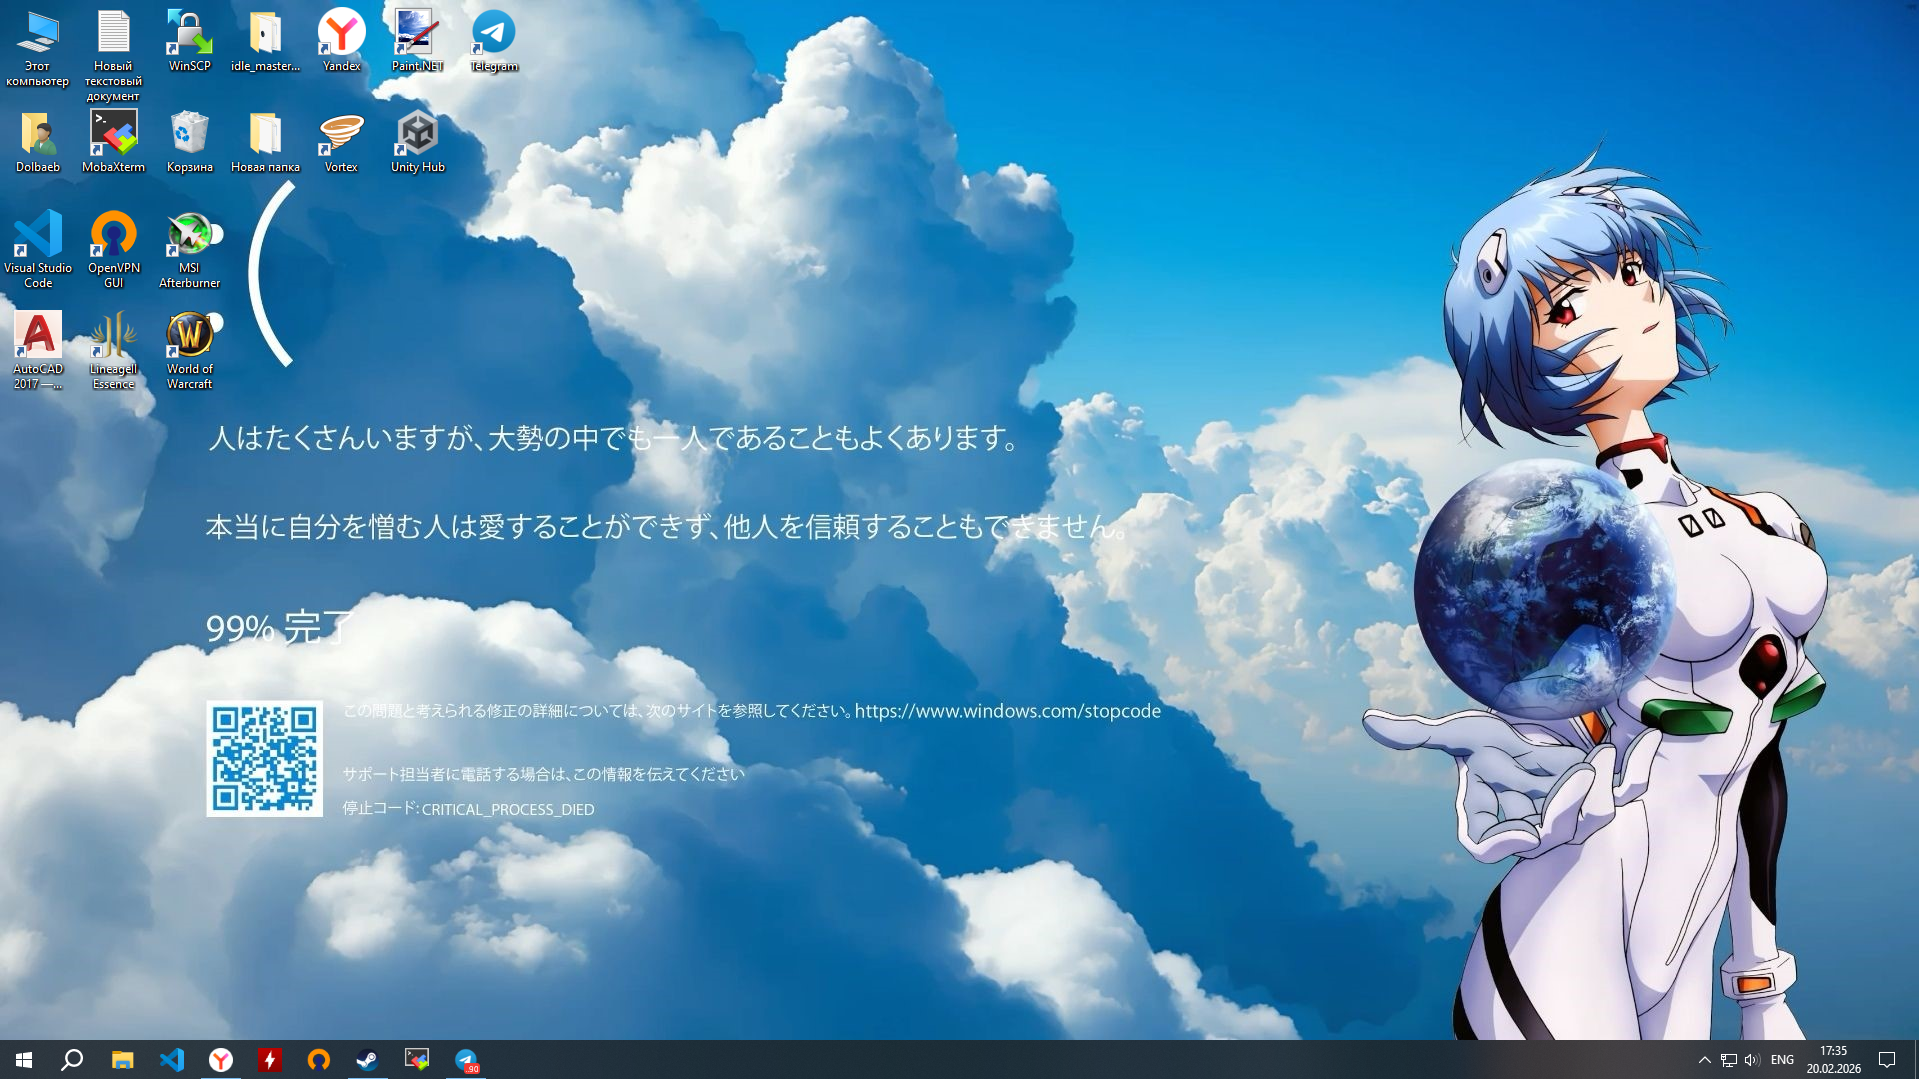Show hidden system tray icons
This screenshot has height=1079, width=1919.
[1704, 1060]
